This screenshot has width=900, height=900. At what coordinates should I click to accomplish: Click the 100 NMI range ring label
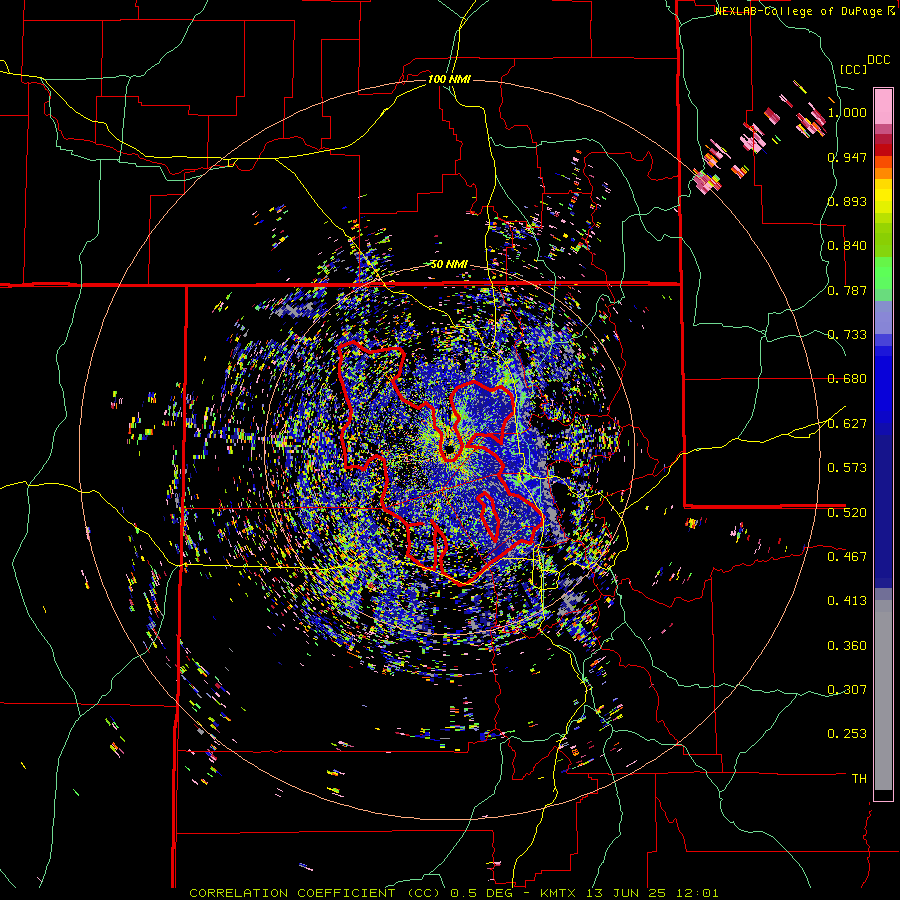pyautogui.click(x=449, y=79)
